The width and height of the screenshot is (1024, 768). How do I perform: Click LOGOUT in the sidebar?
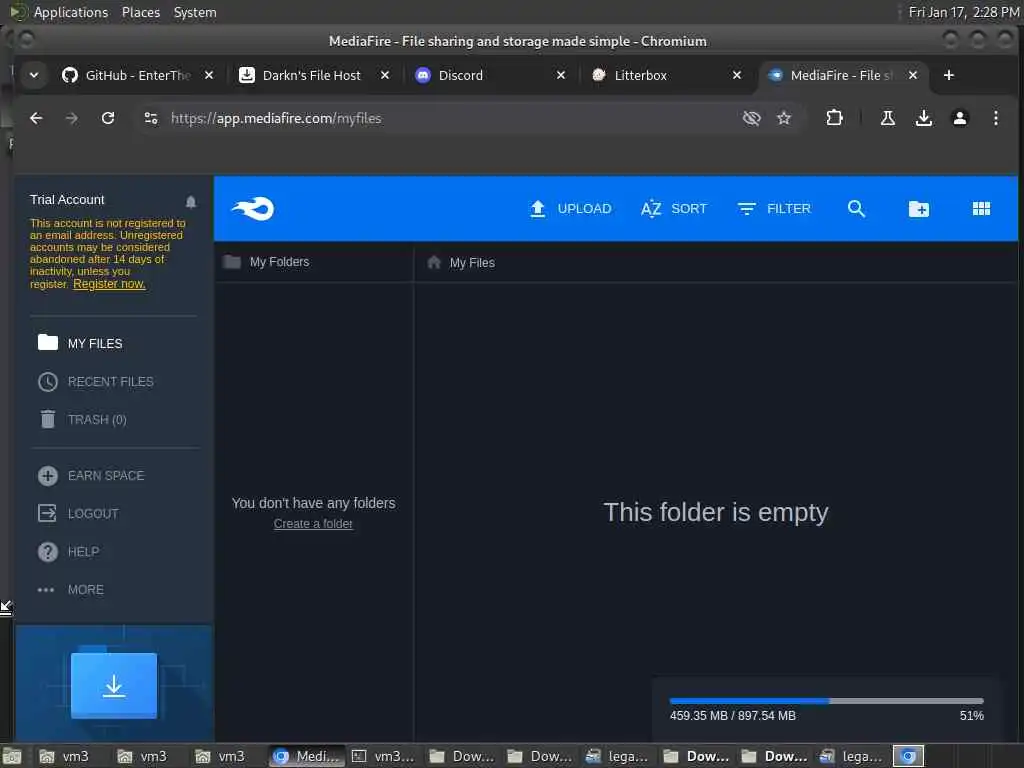coord(78,513)
